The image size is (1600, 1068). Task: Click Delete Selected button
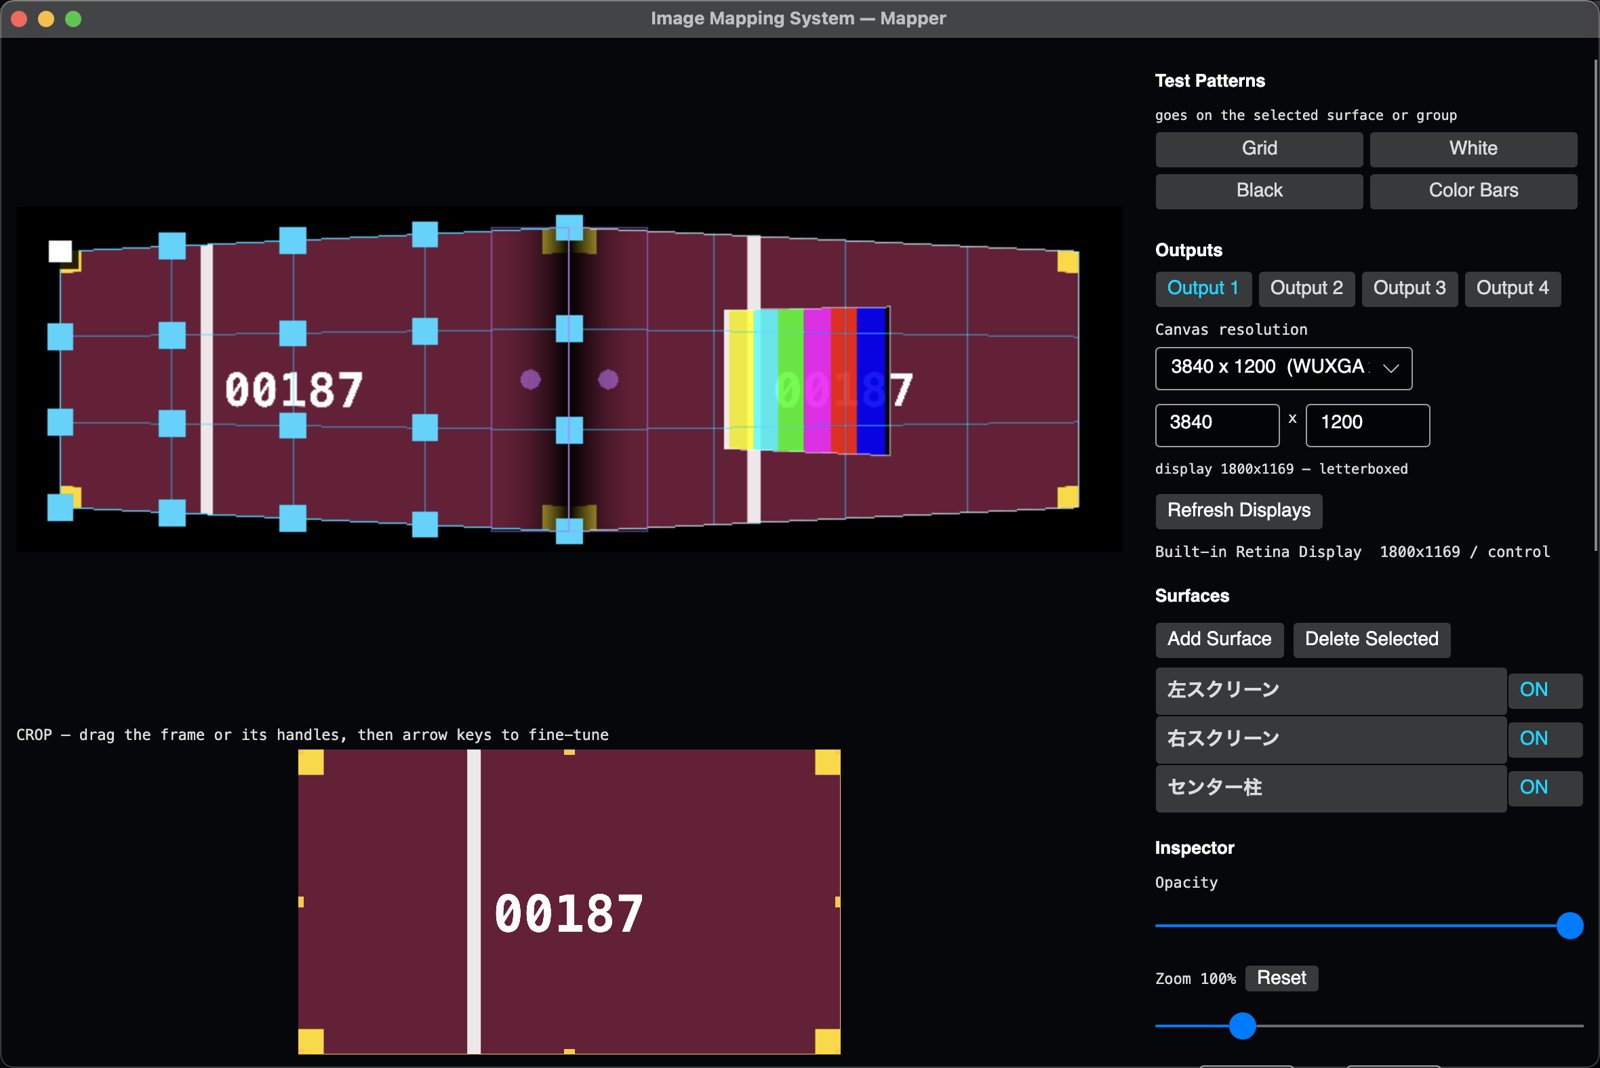click(1371, 640)
